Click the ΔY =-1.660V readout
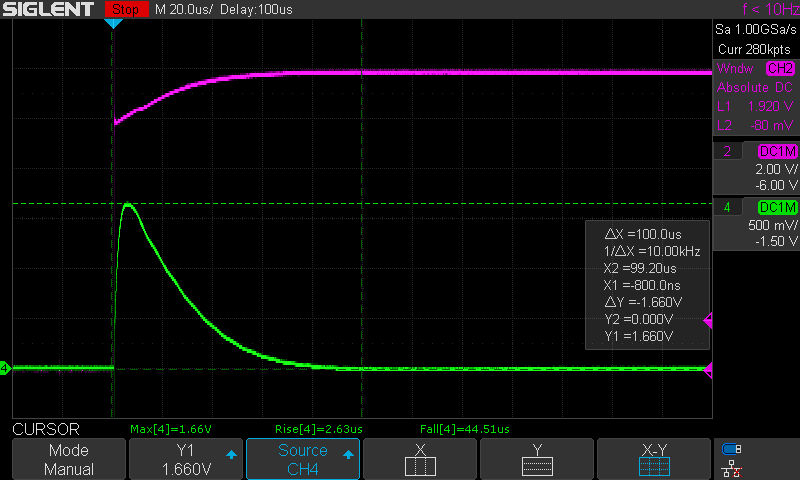Screen dimensions: 800x480 643,302
